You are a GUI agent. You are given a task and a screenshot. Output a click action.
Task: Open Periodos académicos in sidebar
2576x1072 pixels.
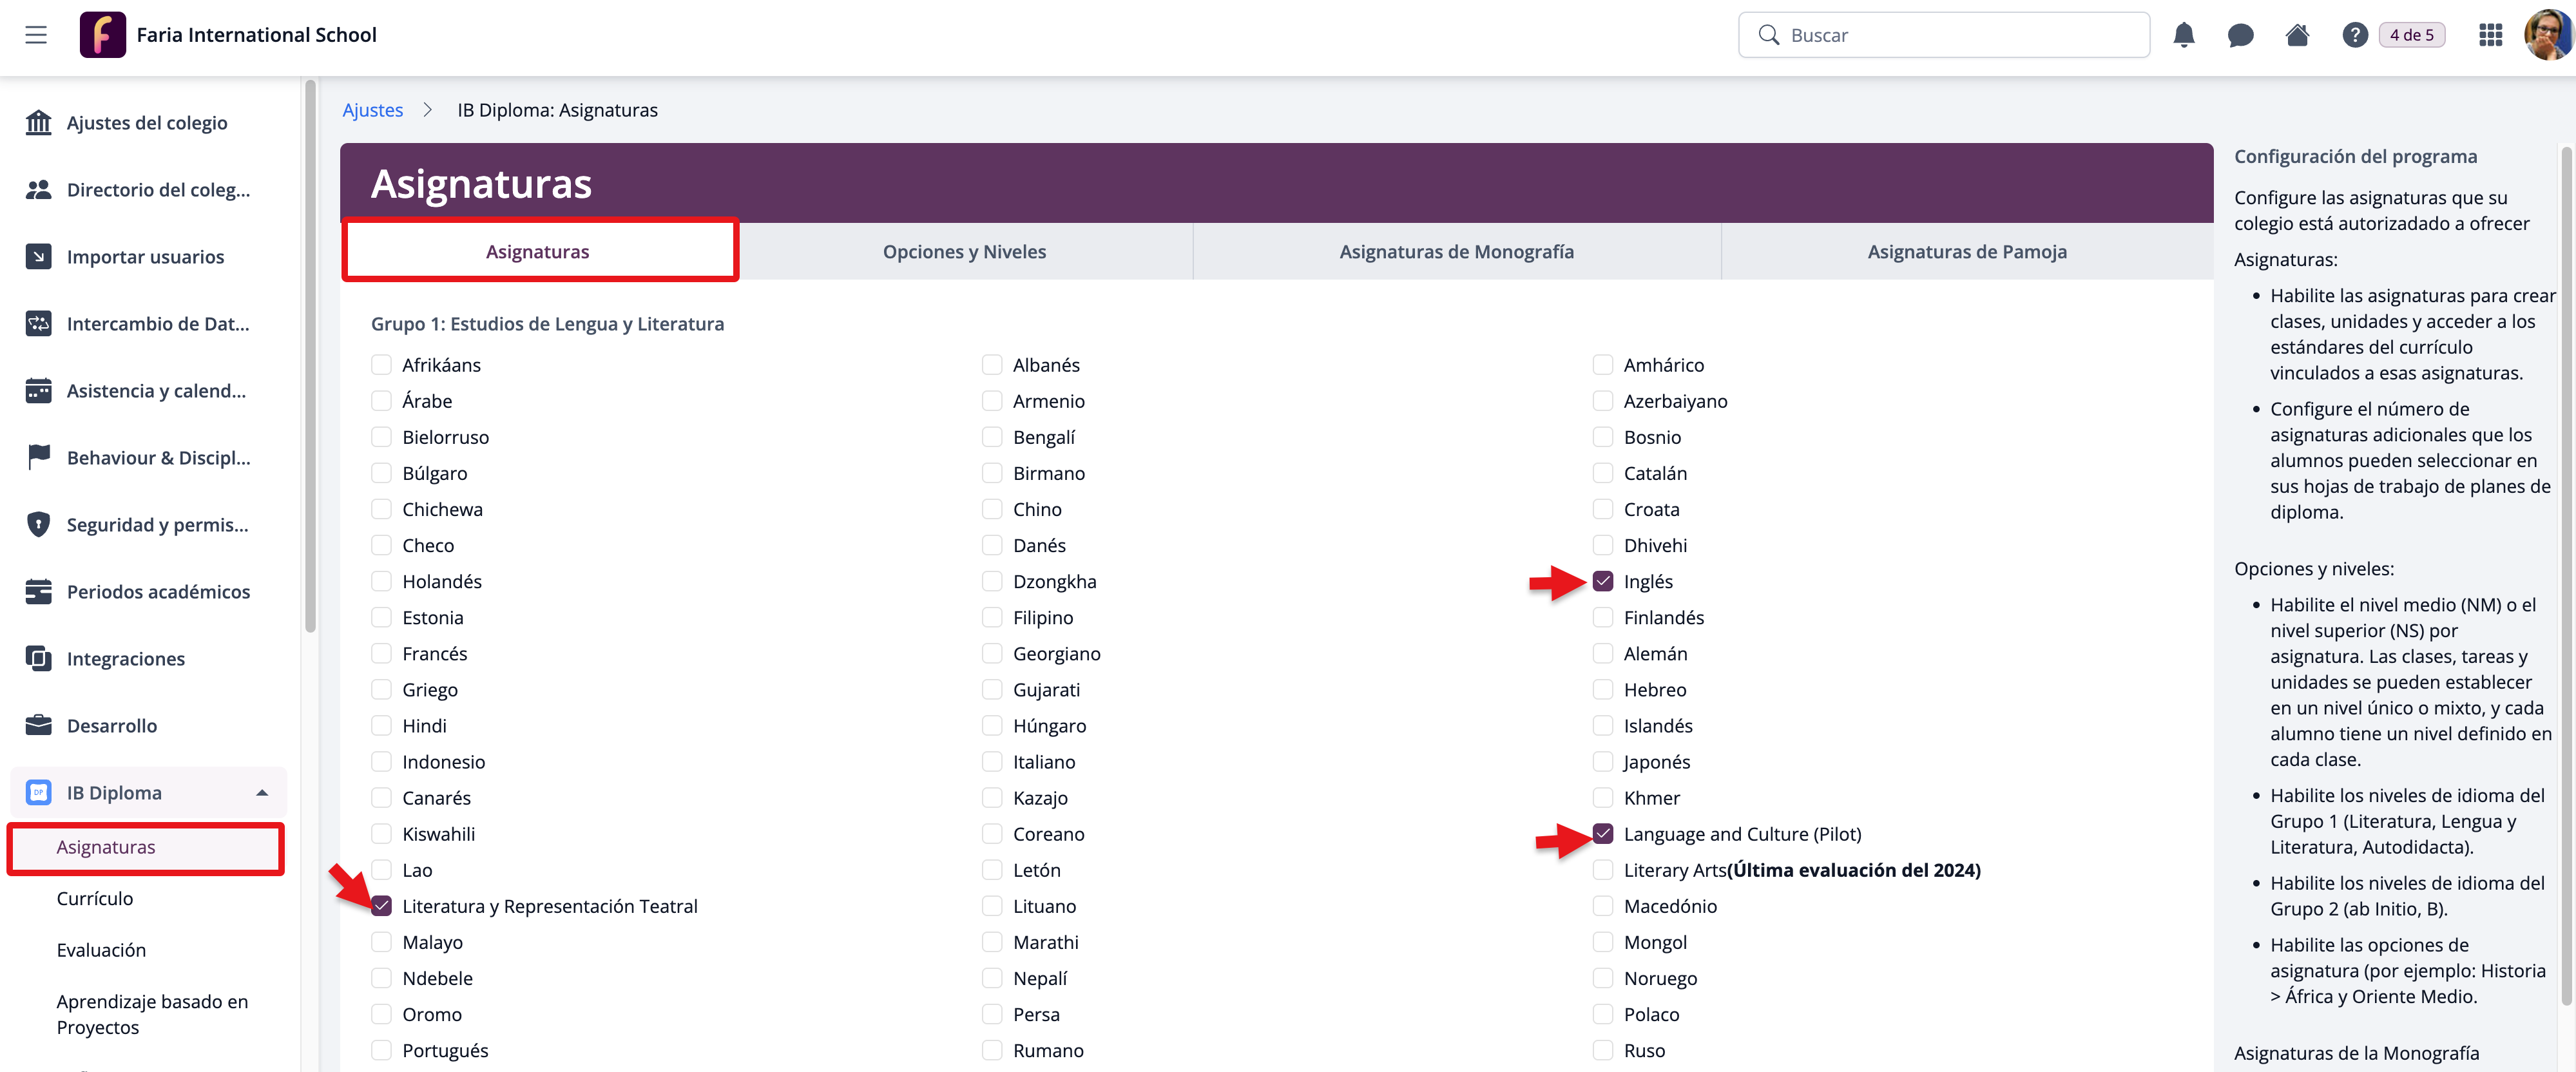click(158, 592)
